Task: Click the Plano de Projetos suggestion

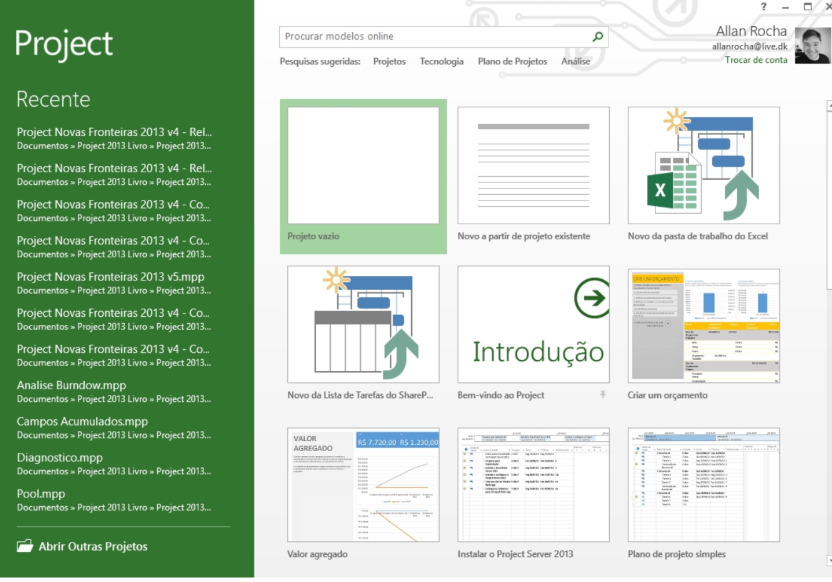Action: coord(512,62)
